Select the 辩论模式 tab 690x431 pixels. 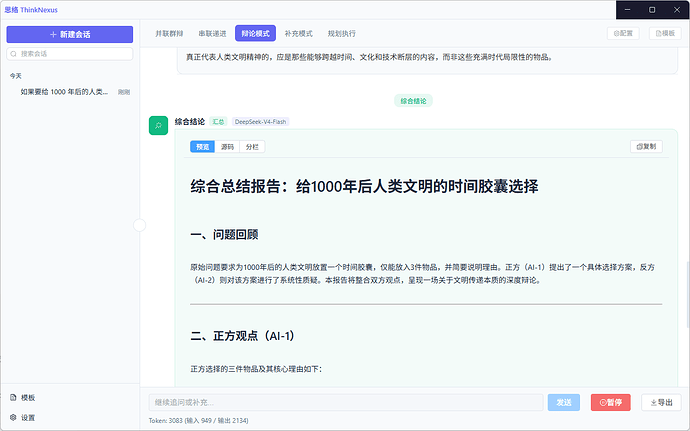(x=255, y=33)
